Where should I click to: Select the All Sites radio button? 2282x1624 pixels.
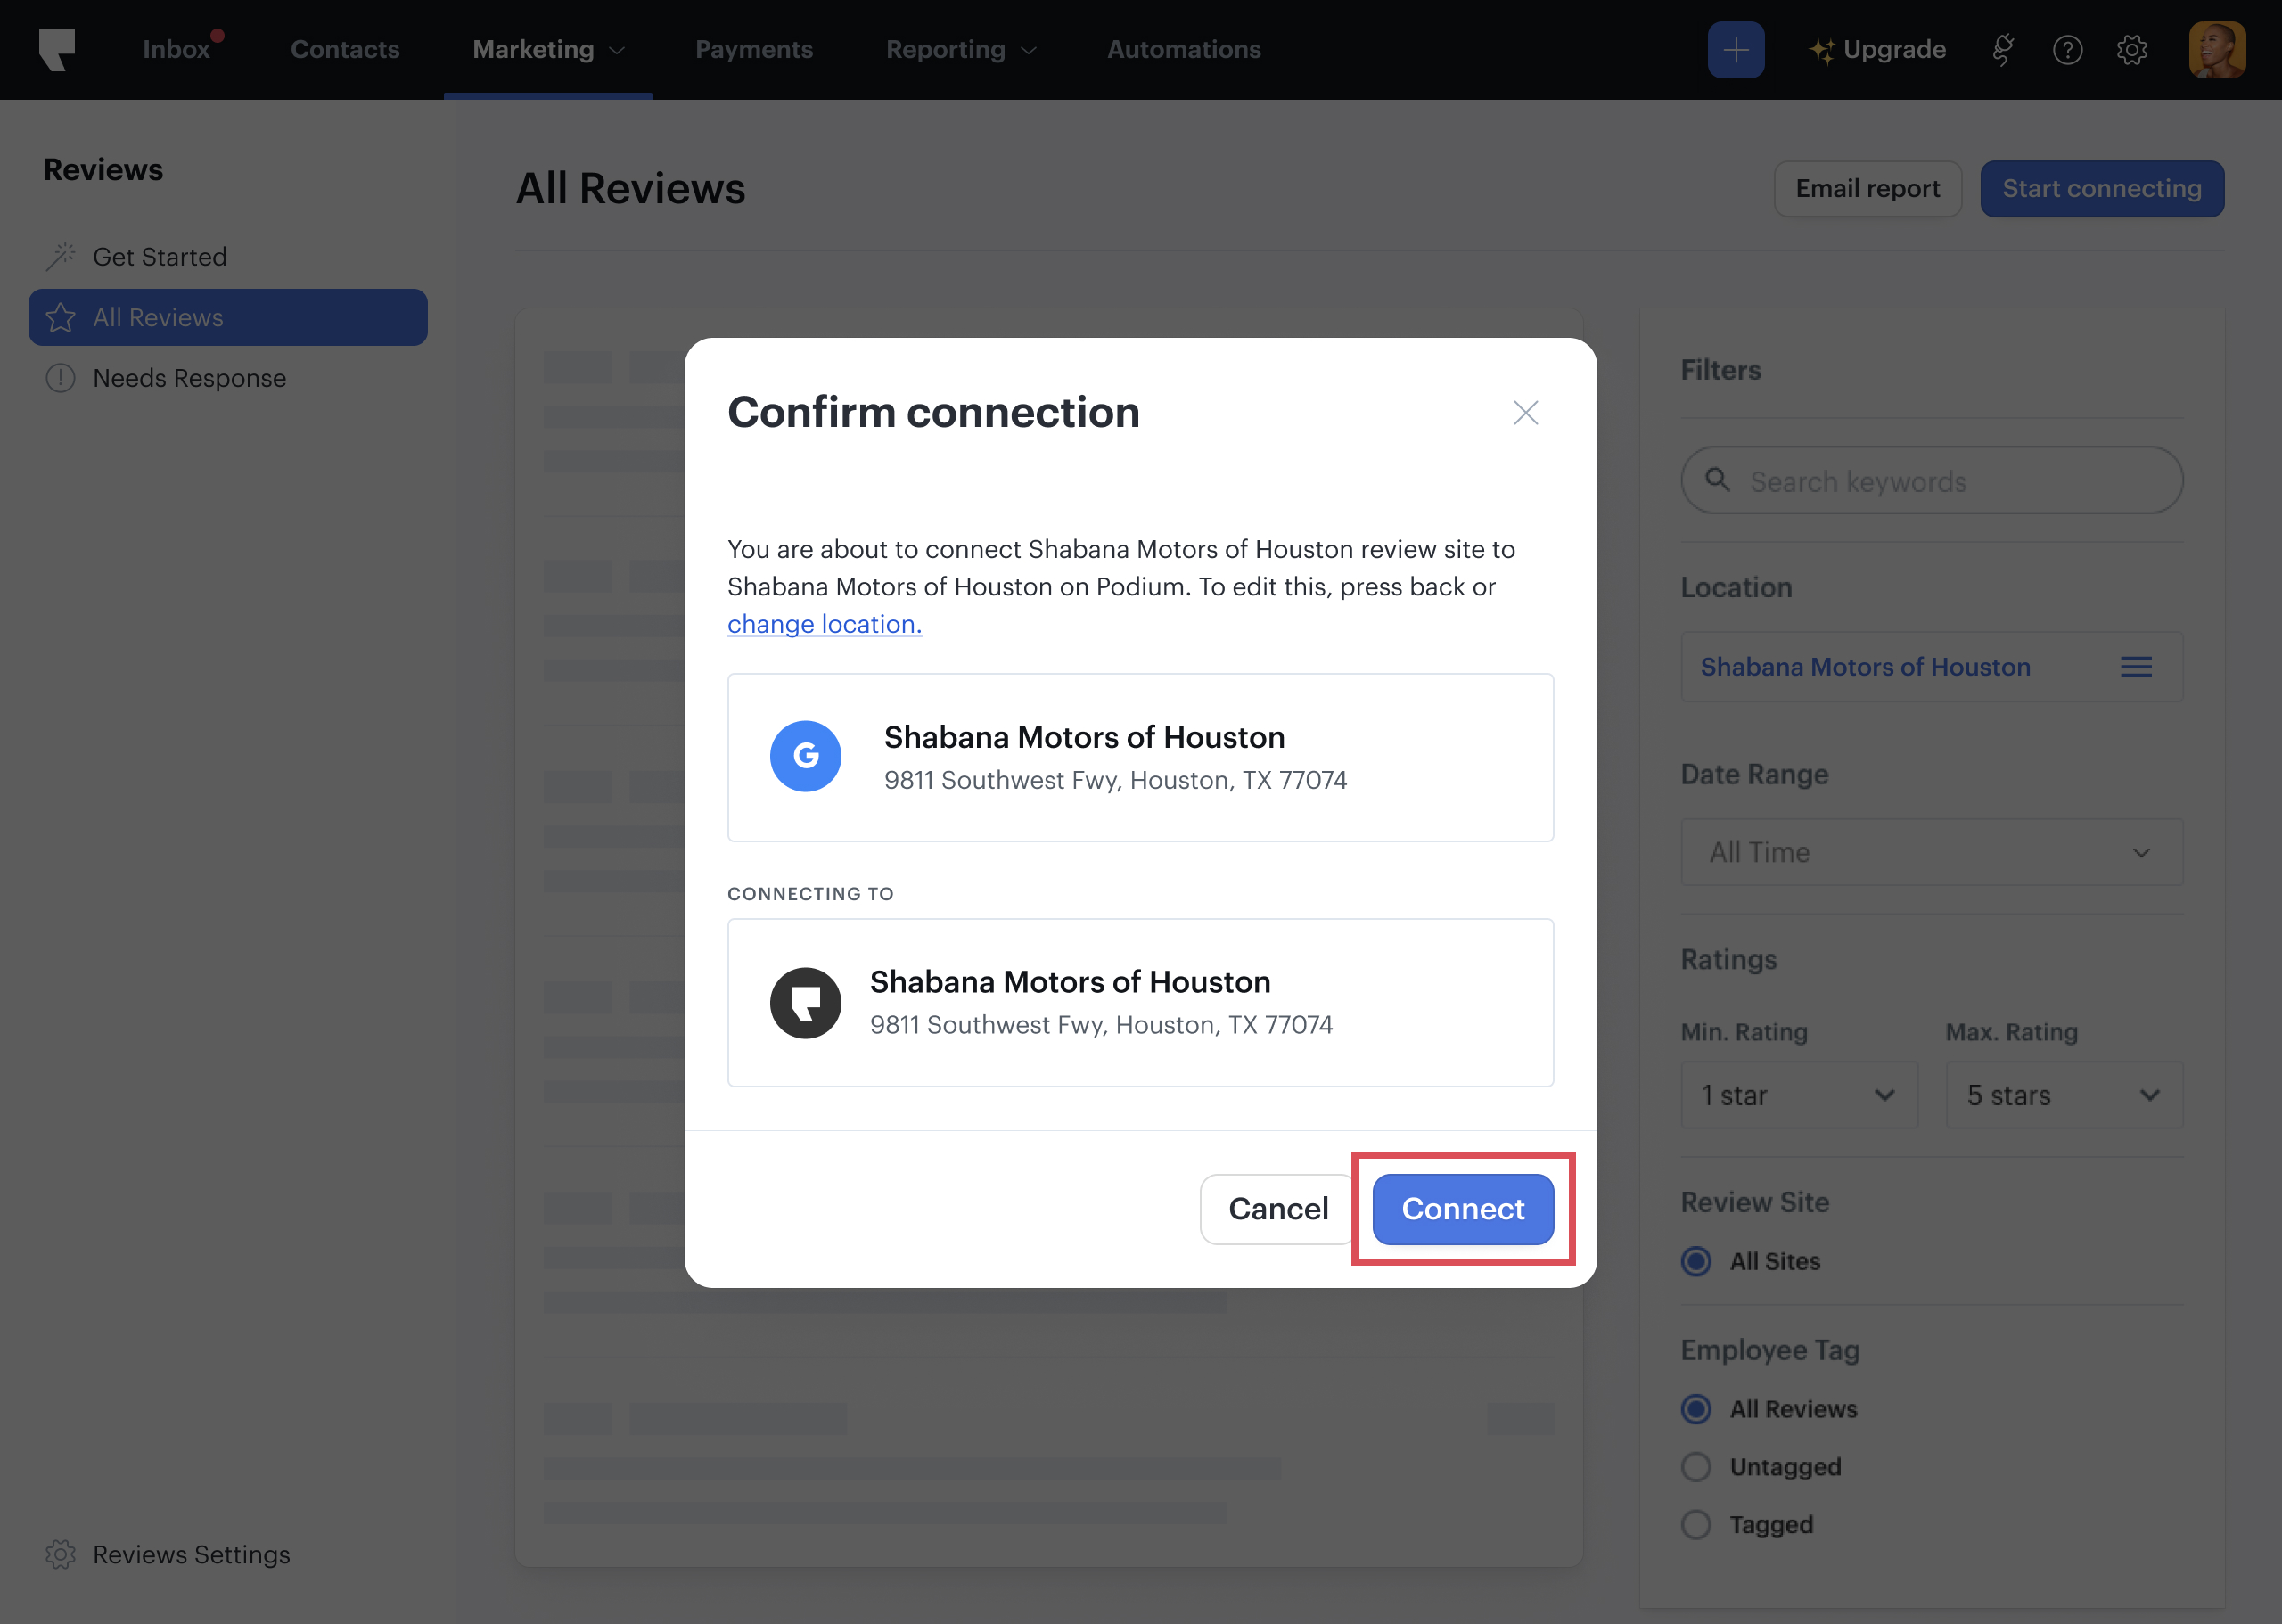click(1695, 1261)
